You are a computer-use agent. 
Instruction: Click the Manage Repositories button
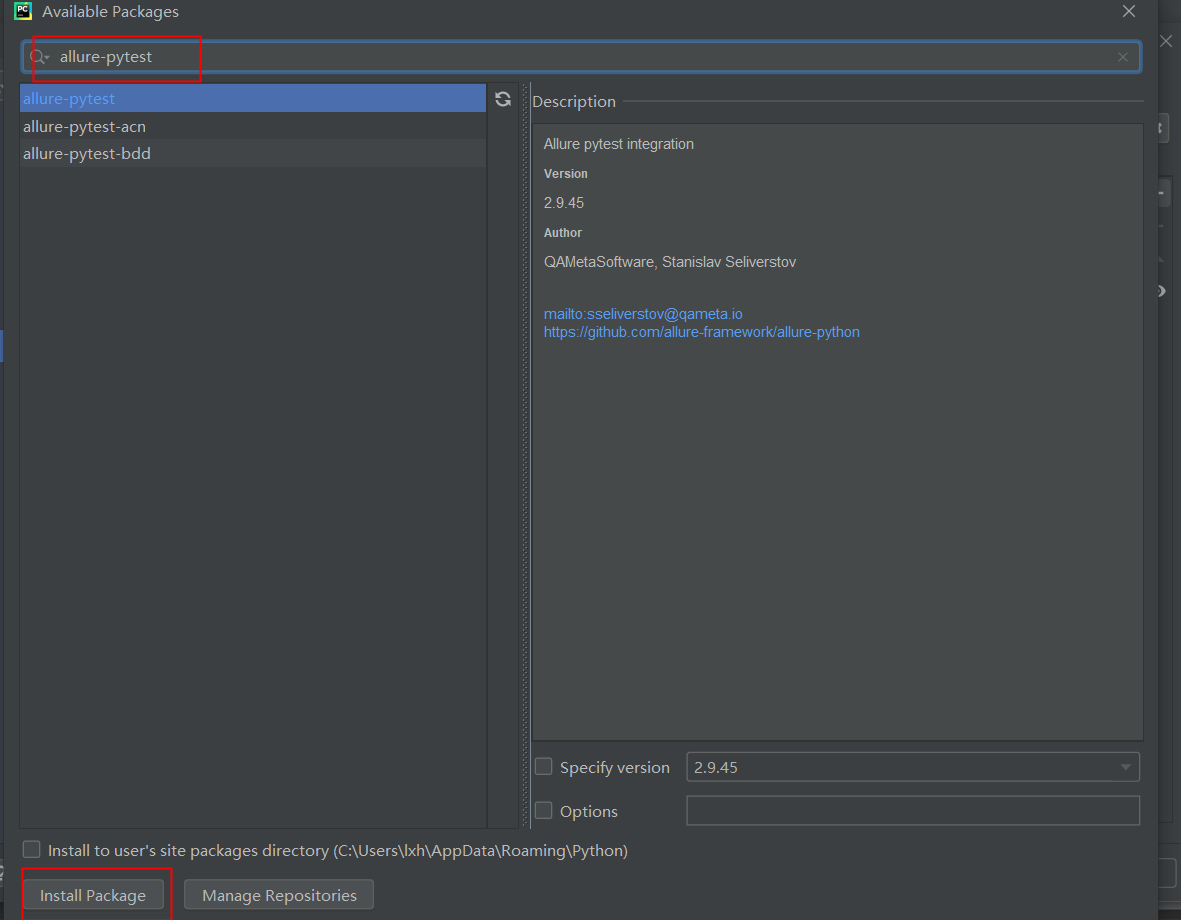[x=279, y=895]
